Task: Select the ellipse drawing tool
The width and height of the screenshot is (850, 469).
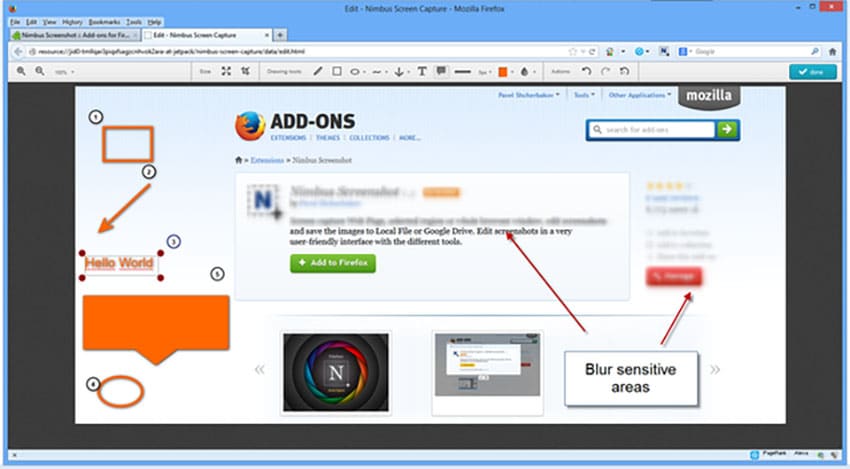Action: [354, 72]
